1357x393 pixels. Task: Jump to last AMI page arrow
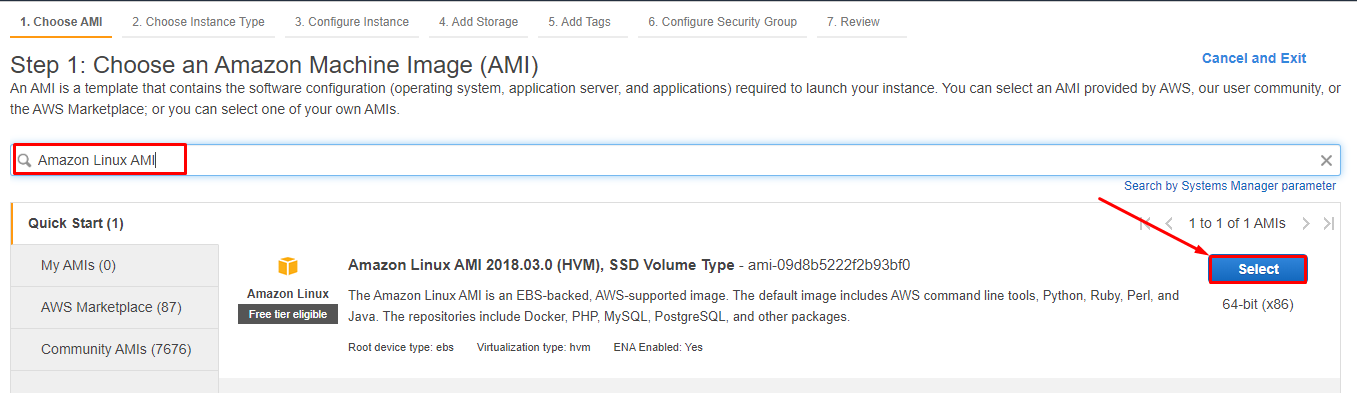(x=1328, y=223)
